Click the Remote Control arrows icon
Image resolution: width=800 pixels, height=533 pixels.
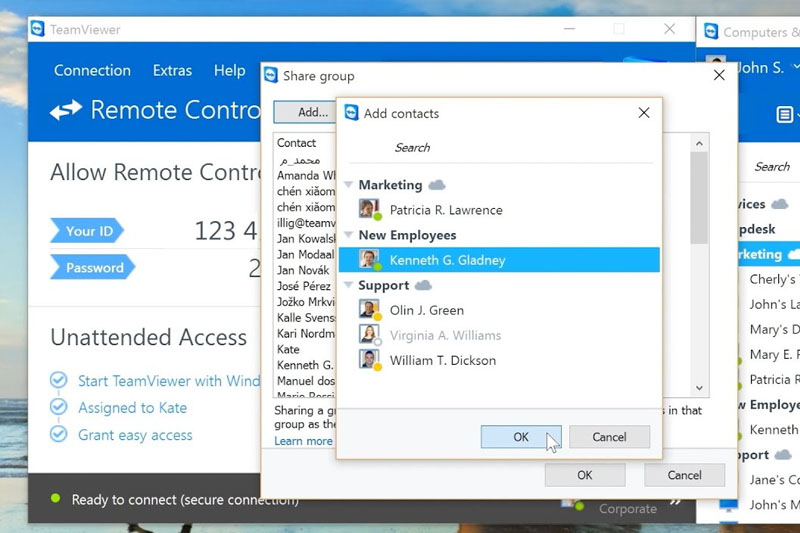[66, 109]
